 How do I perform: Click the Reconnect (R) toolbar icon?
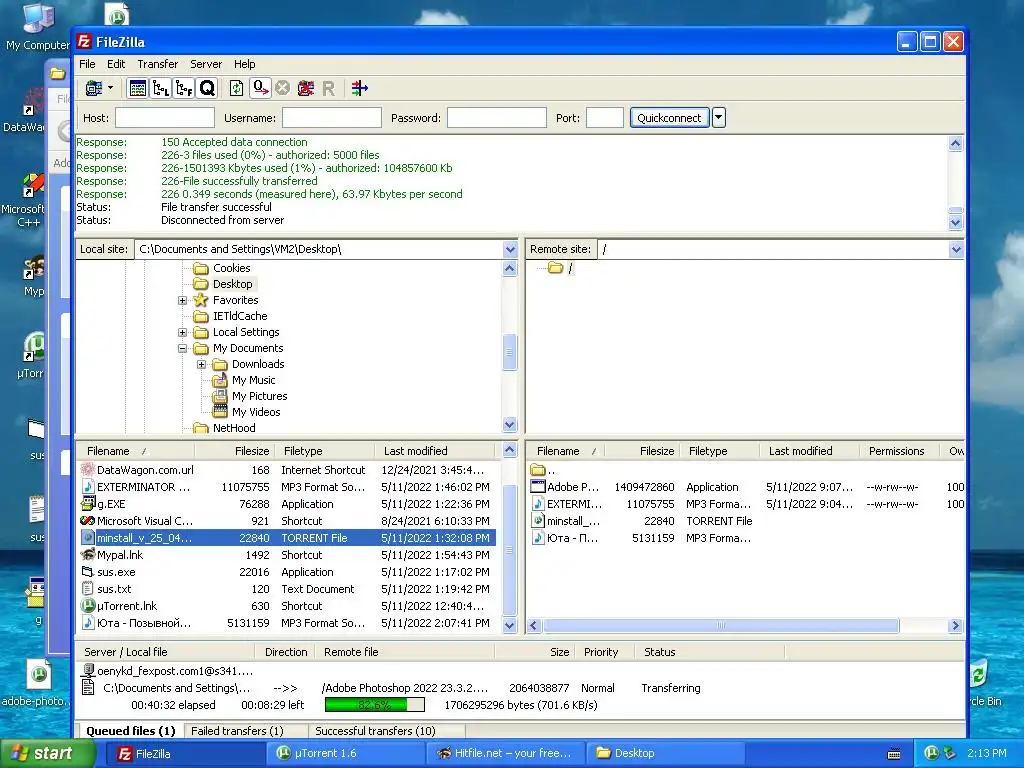point(328,88)
